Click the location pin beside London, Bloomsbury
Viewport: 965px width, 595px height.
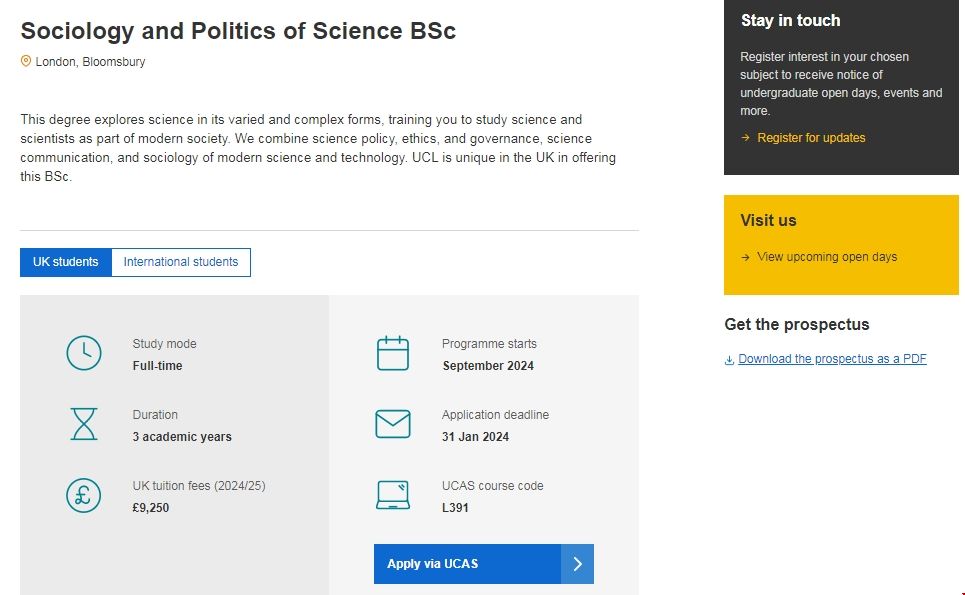pos(25,61)
